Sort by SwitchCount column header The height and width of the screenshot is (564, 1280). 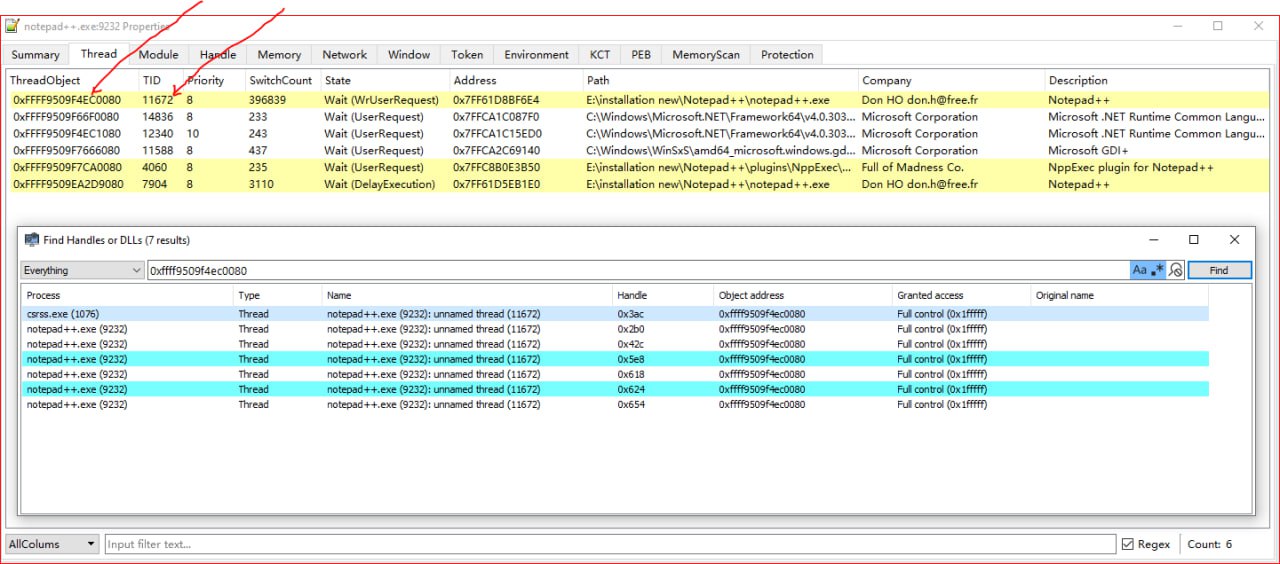[282, 80]
